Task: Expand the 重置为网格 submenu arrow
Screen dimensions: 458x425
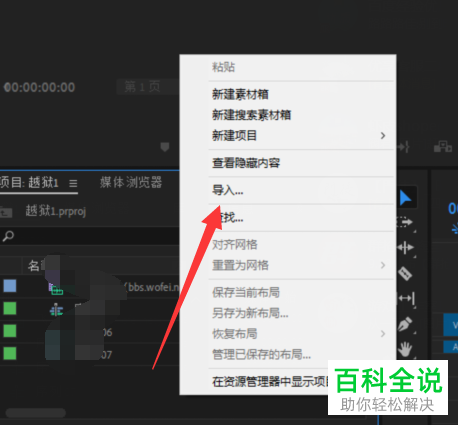Action: pyautogui.click(x=383, y=265)
